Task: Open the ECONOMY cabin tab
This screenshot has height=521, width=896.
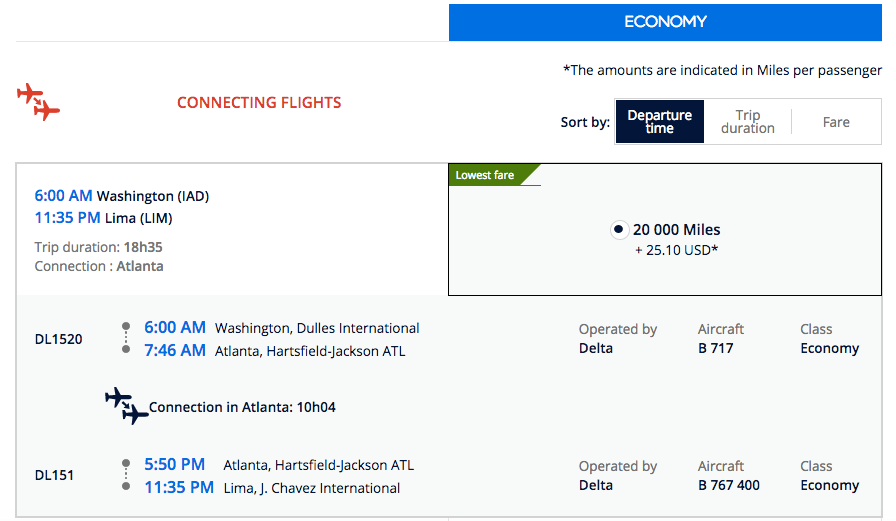Action: click(665, 22)
